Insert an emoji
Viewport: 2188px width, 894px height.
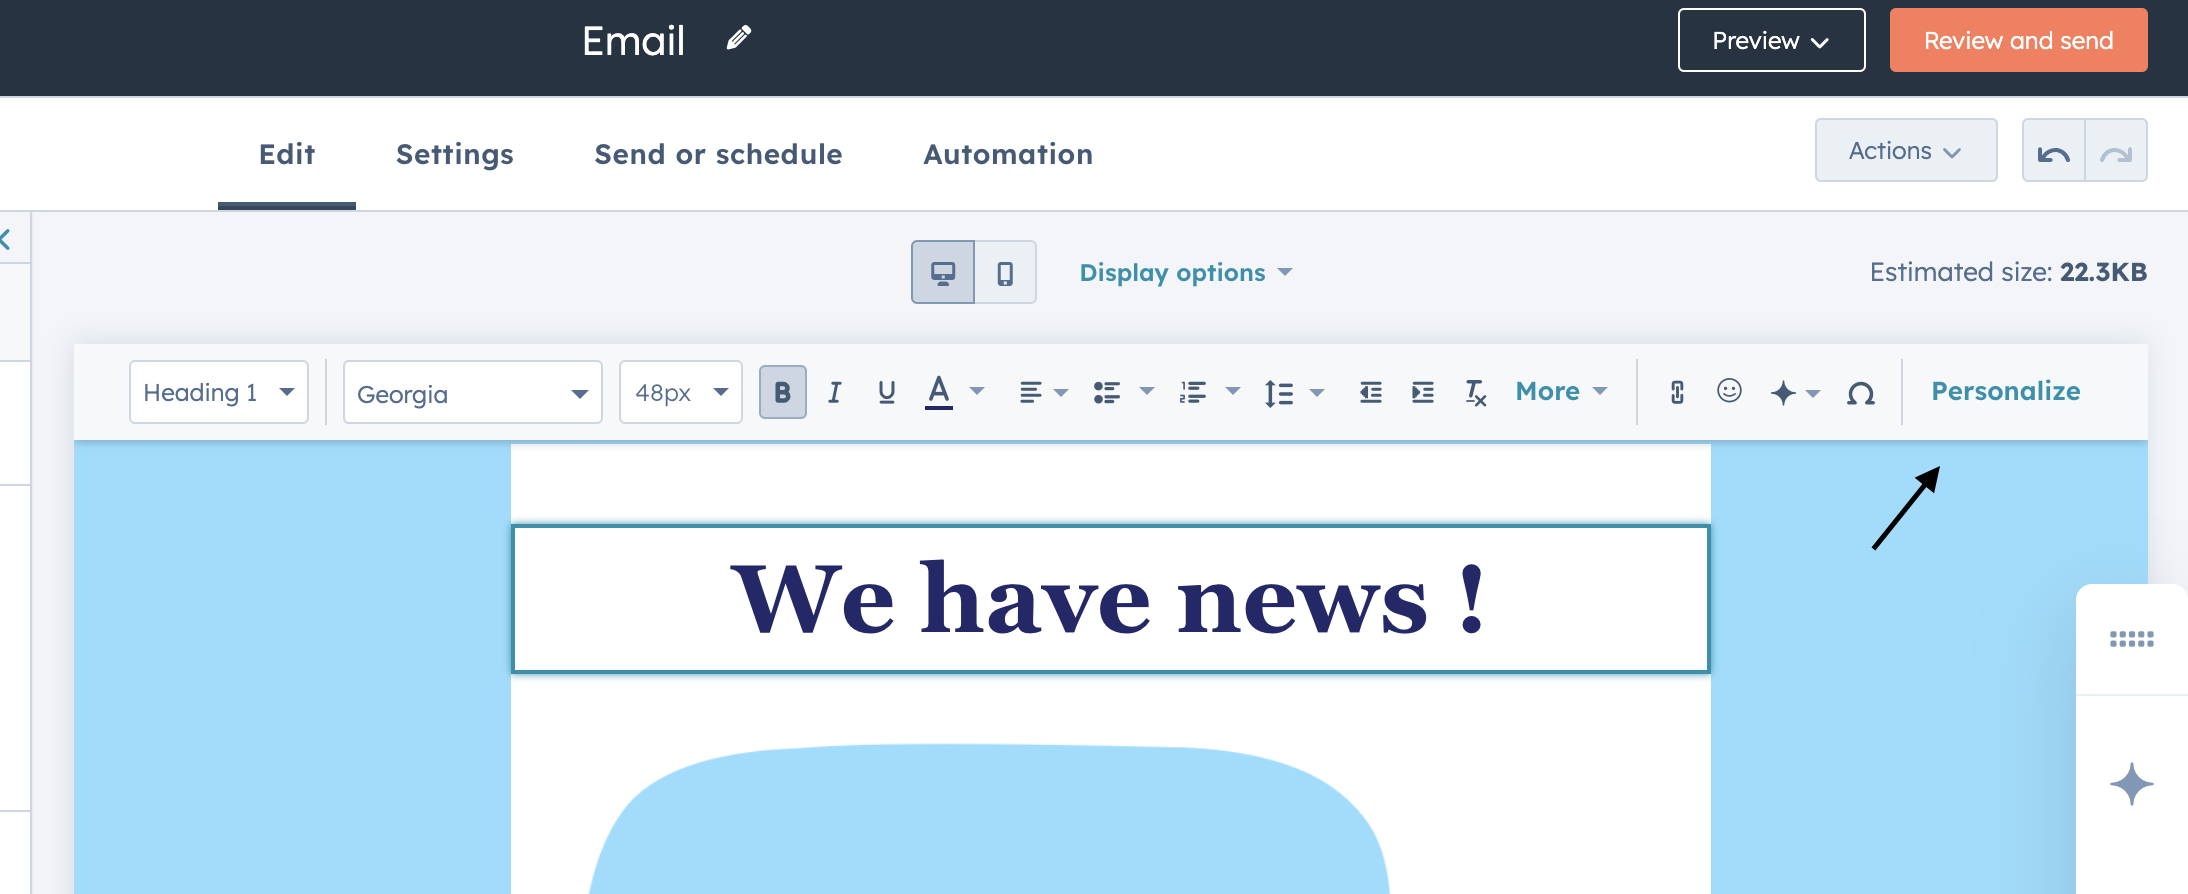pyautogui.click(x=1729, y=391)
